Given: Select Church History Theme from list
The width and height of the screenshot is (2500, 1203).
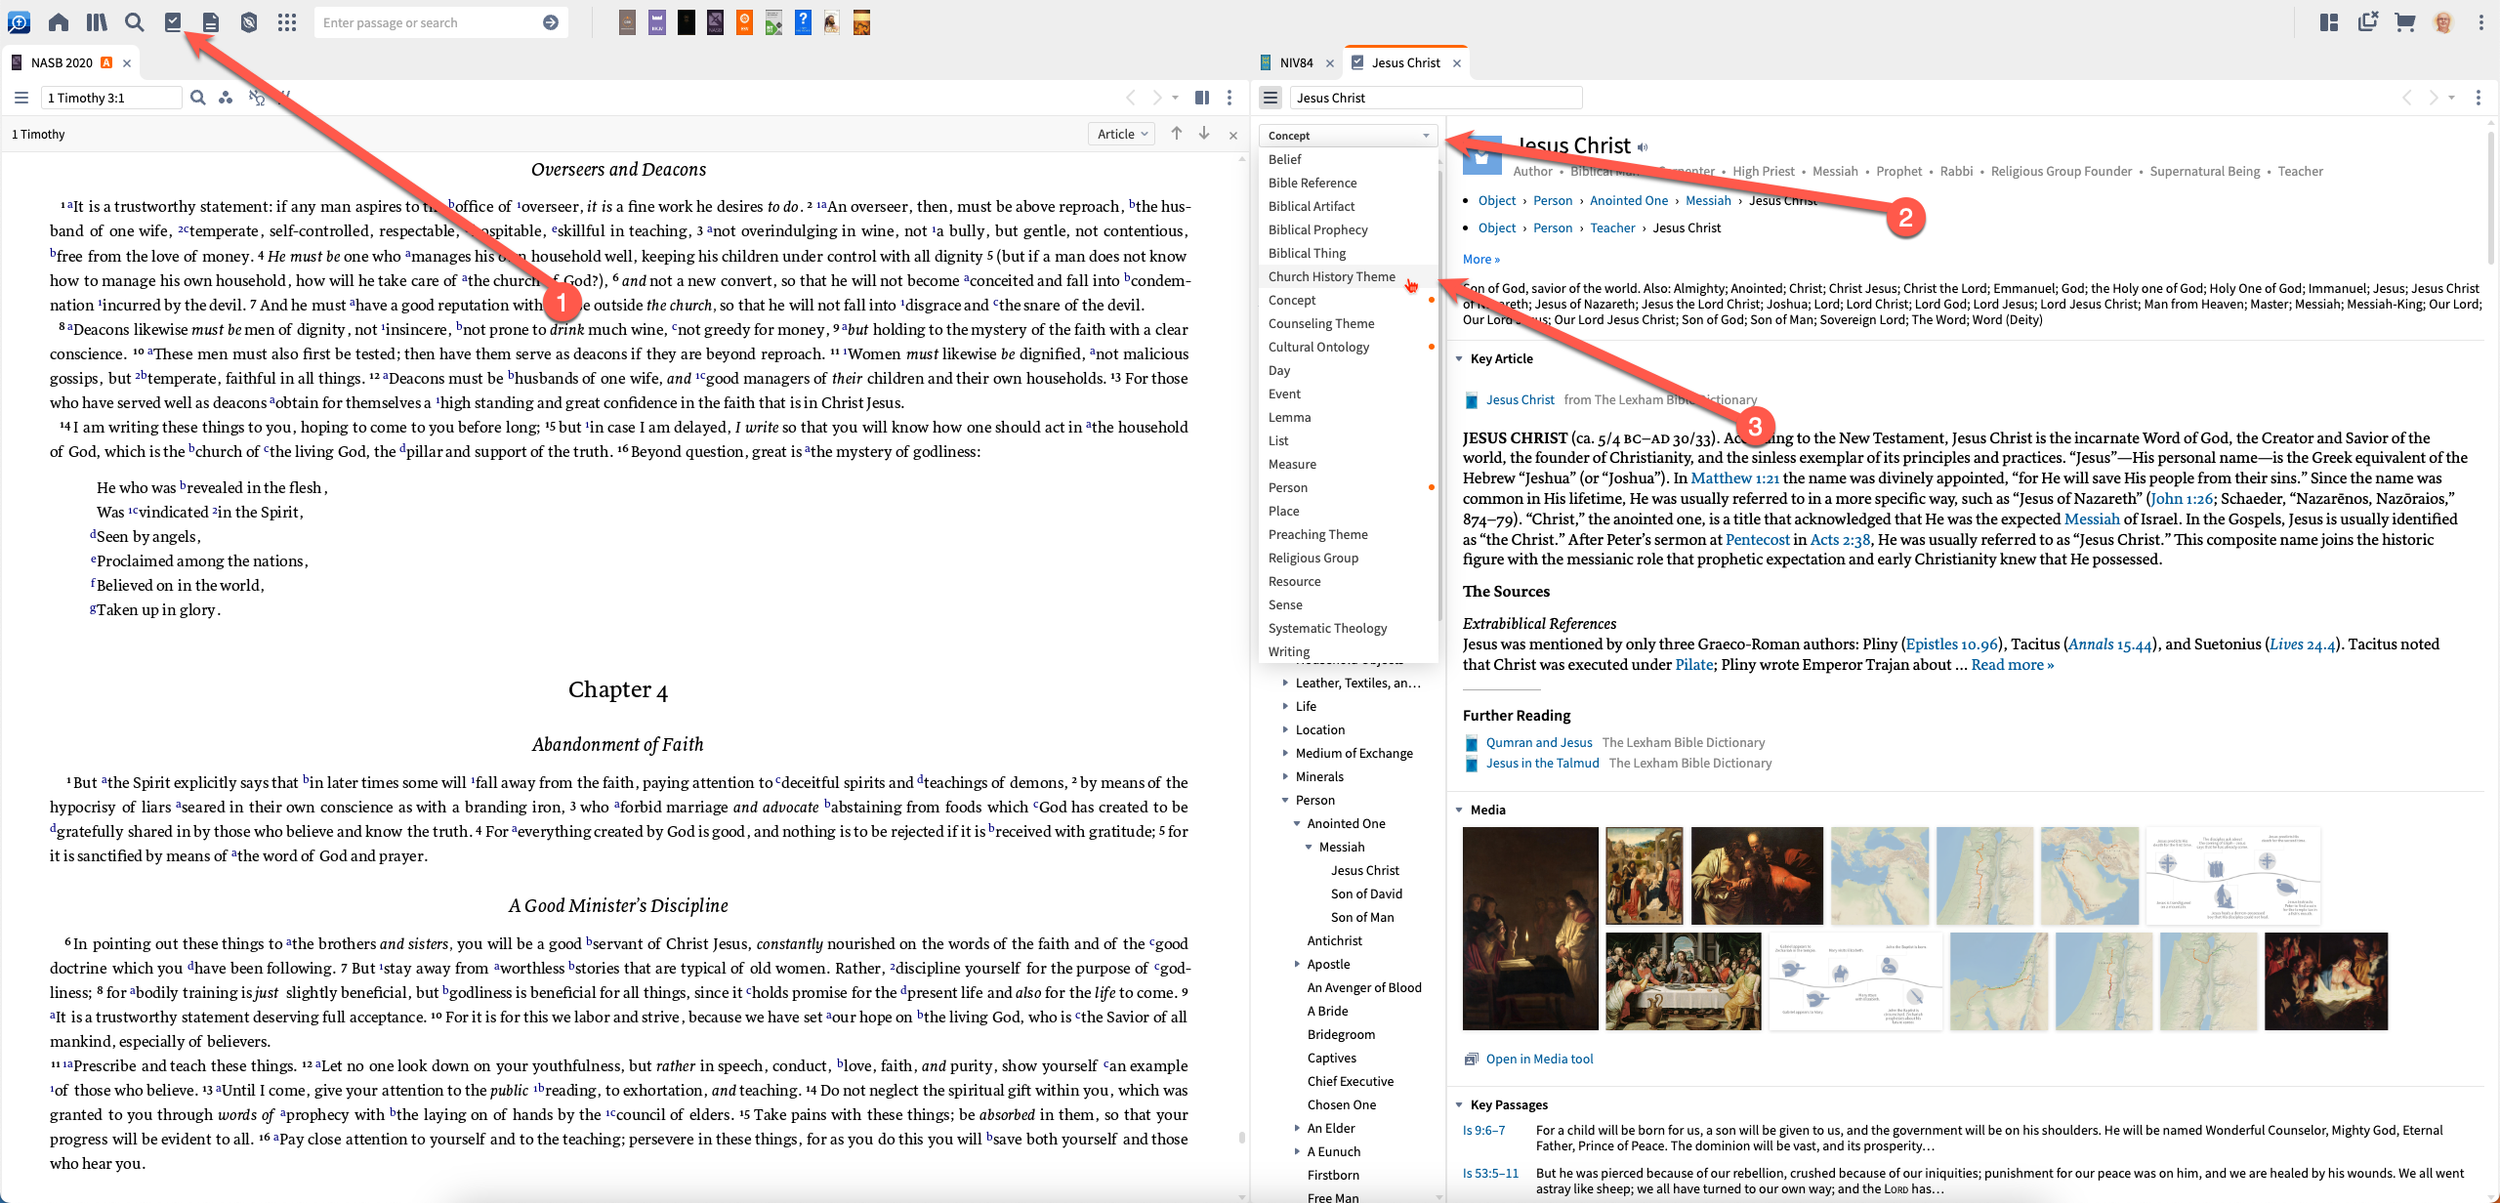Looking at the screenshot, I should point(1331,277).
